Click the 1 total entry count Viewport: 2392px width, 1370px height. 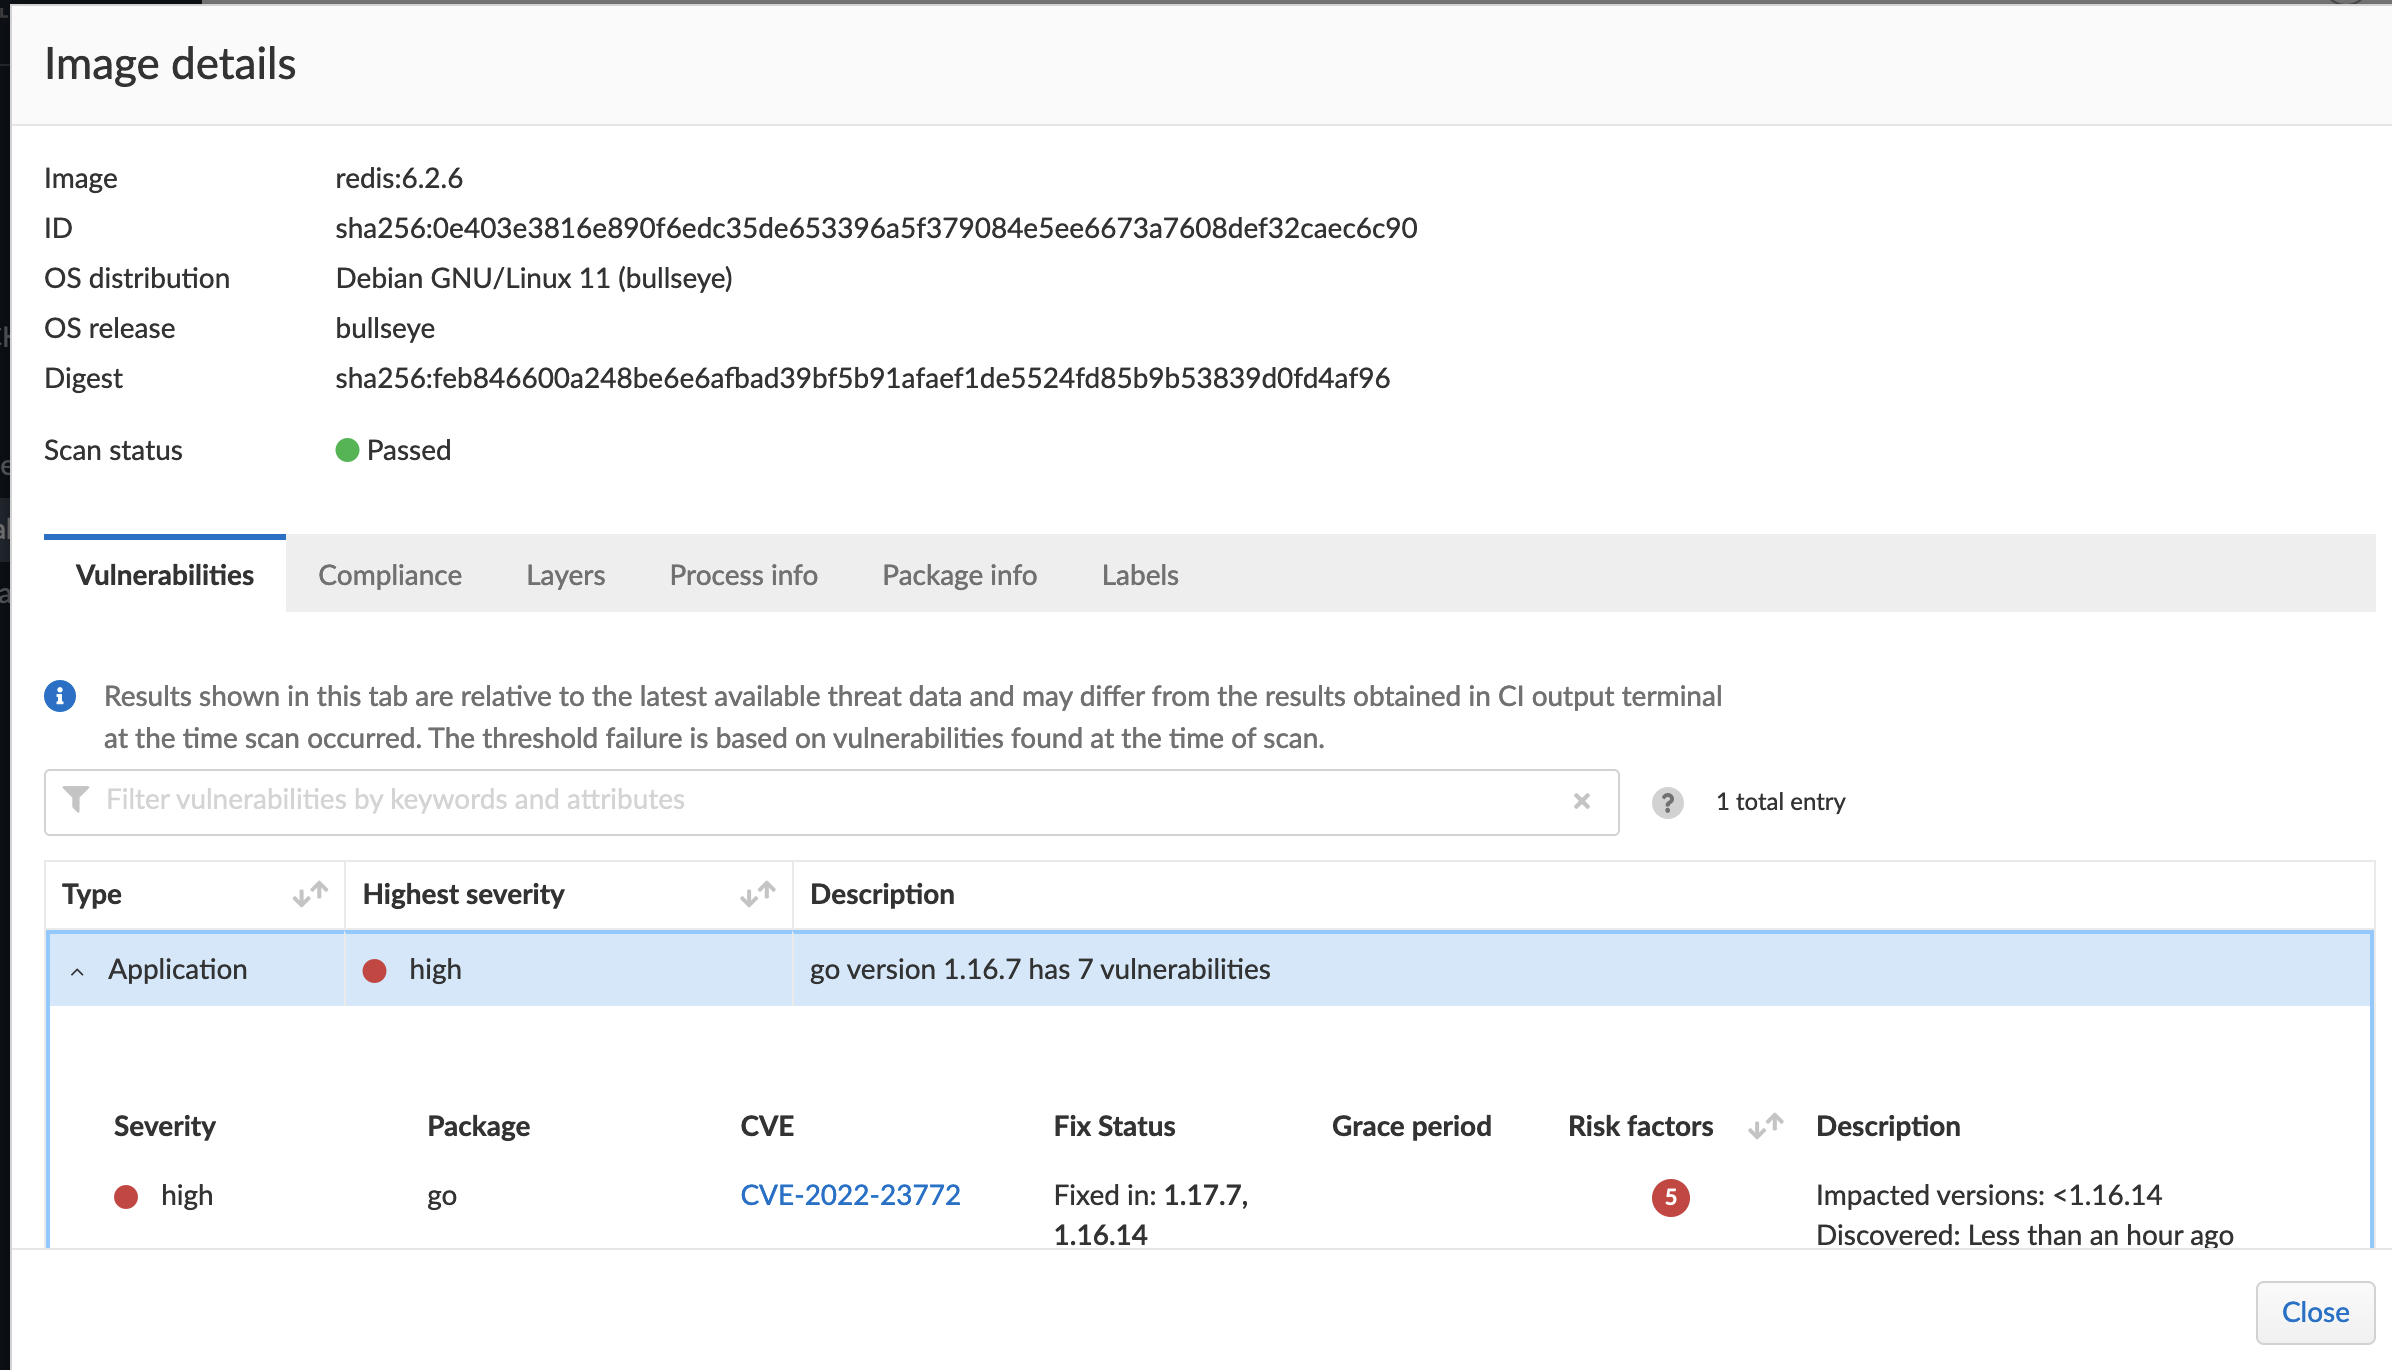pyautogui.click(x=1781, y=802)
